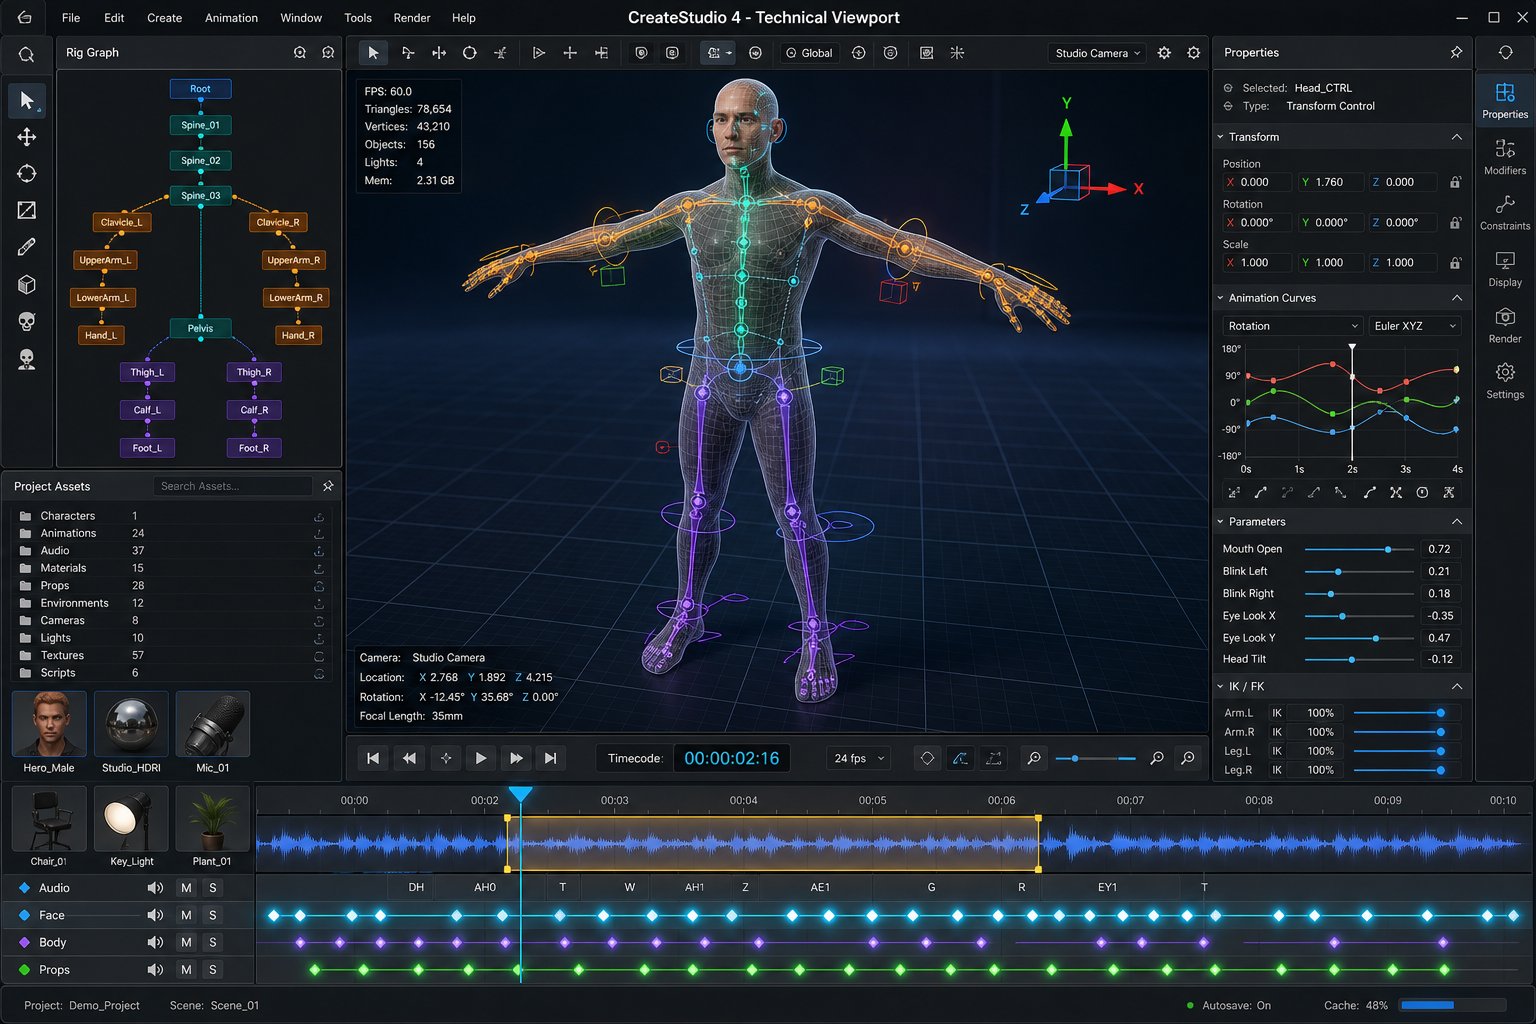The image size is (1536, 1024).
Task: Select the Hero_Male asset thumbnail
Action: click(49, 724)
